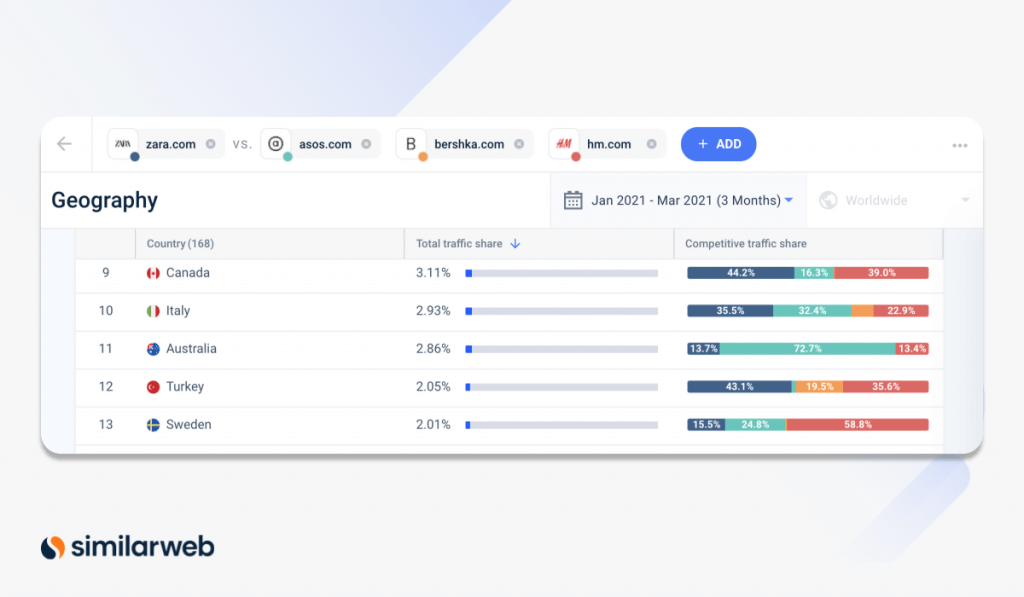Remove asos.com from the comparison
Screen dimensions: 1024x597
pos(365,143)
